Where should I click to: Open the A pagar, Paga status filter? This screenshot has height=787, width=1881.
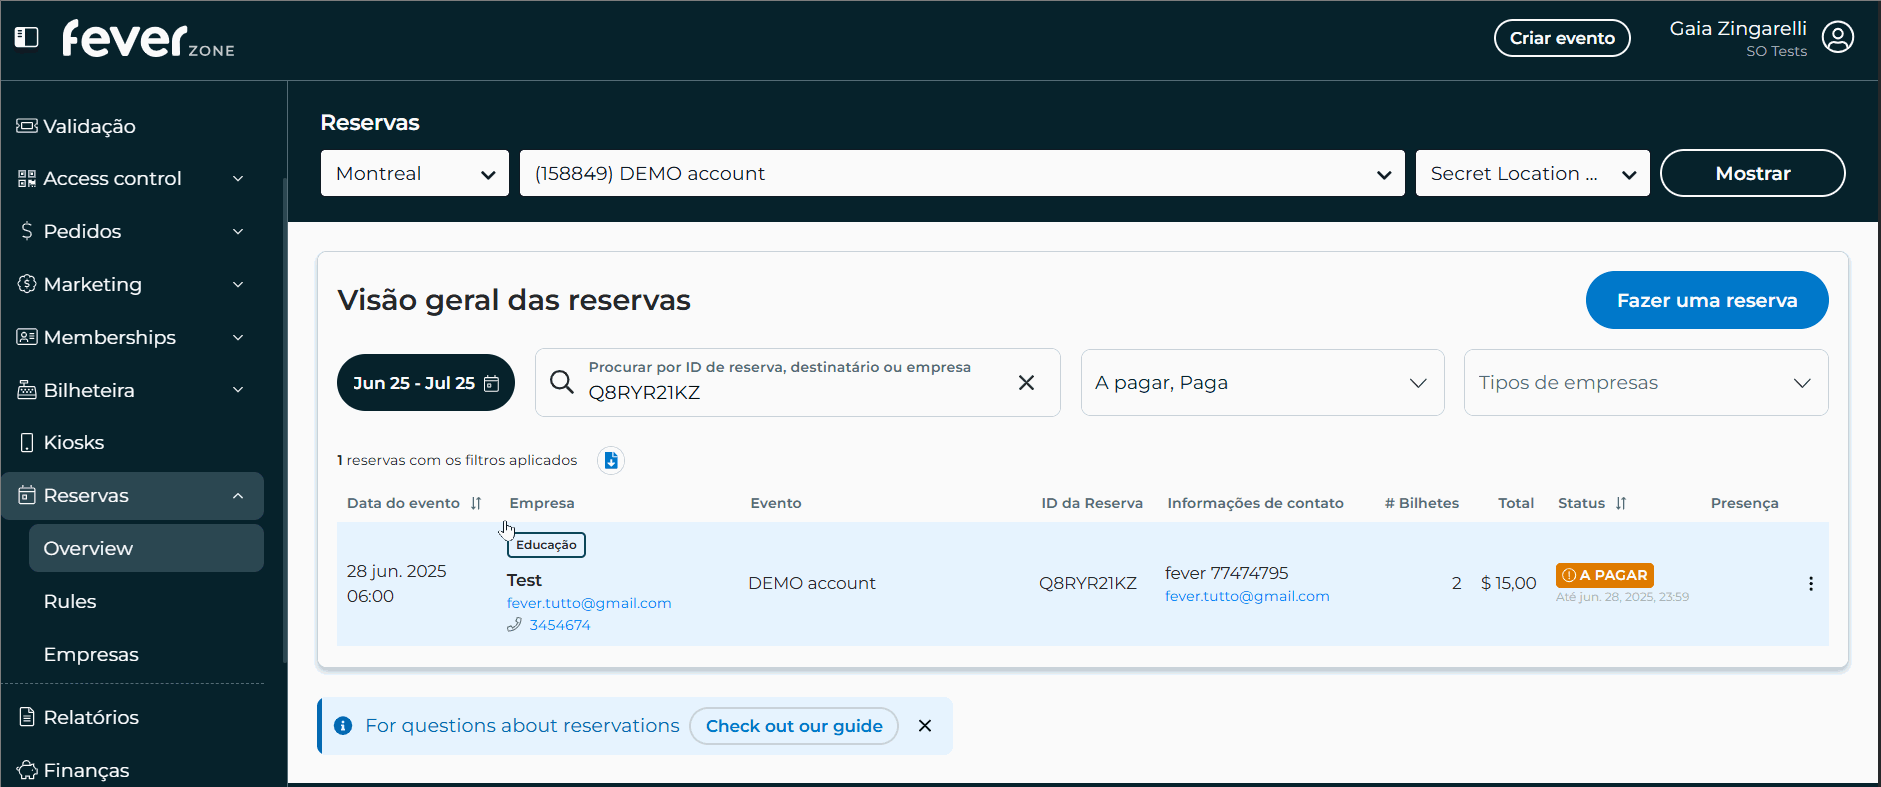(1262, 382)
